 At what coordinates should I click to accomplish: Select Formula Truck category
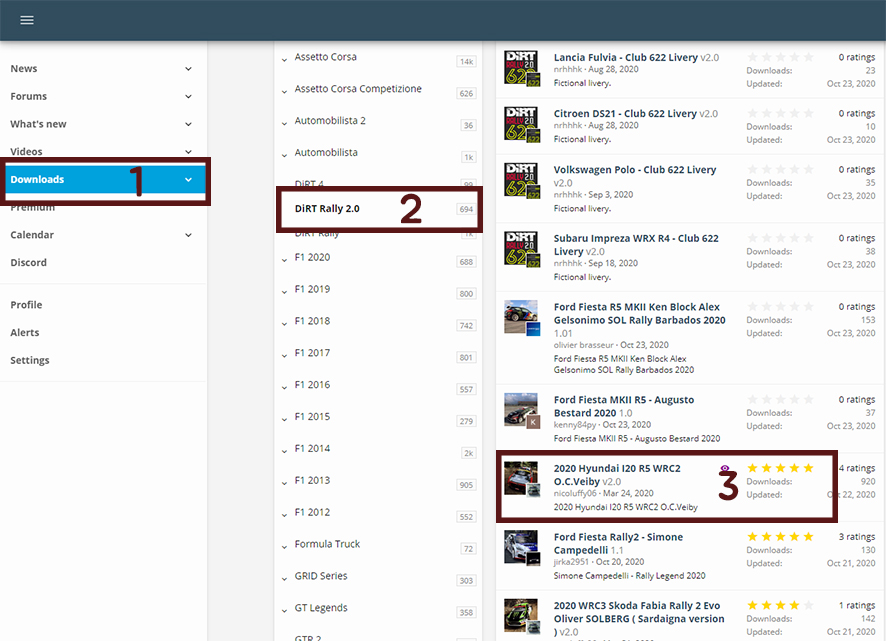[x=327, y=544]
